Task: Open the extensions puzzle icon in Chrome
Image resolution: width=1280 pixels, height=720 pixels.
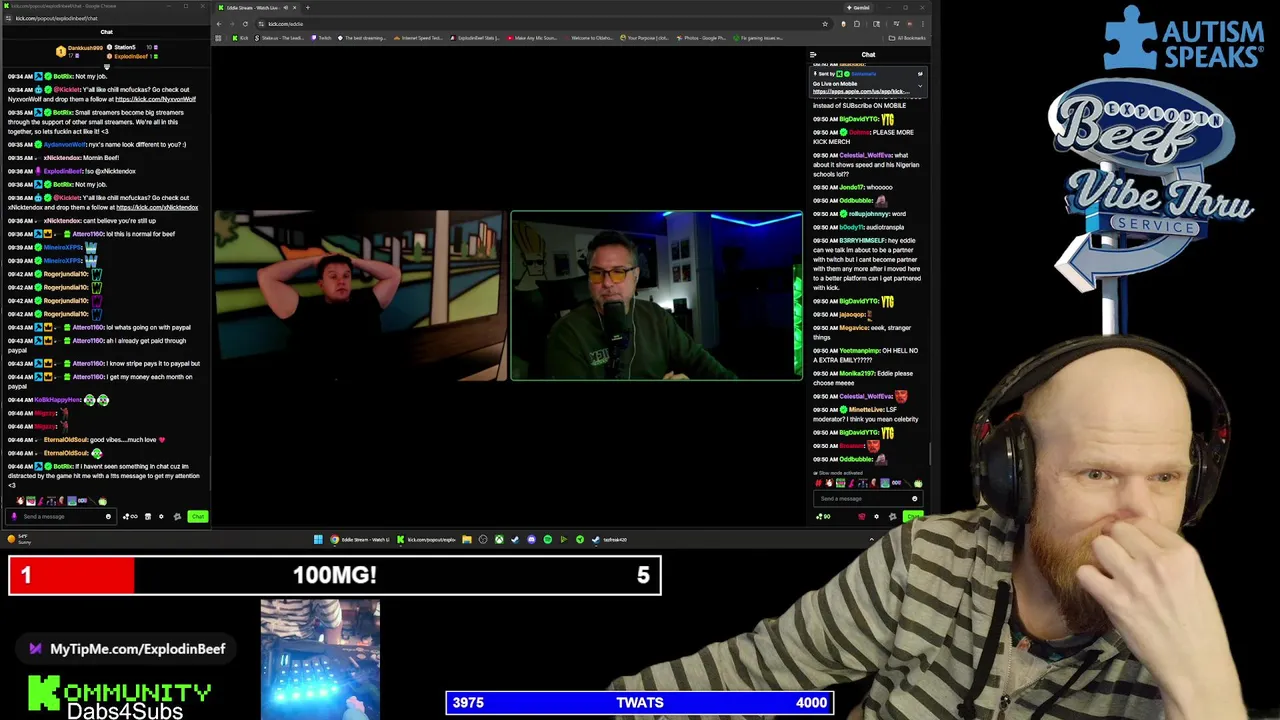Action: pyautogui.click(x=857, y=24)
